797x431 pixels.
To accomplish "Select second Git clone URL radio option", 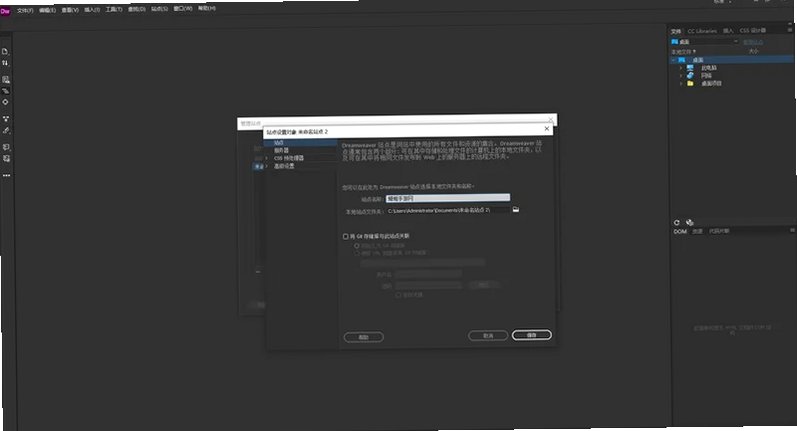I will [357, 253].
